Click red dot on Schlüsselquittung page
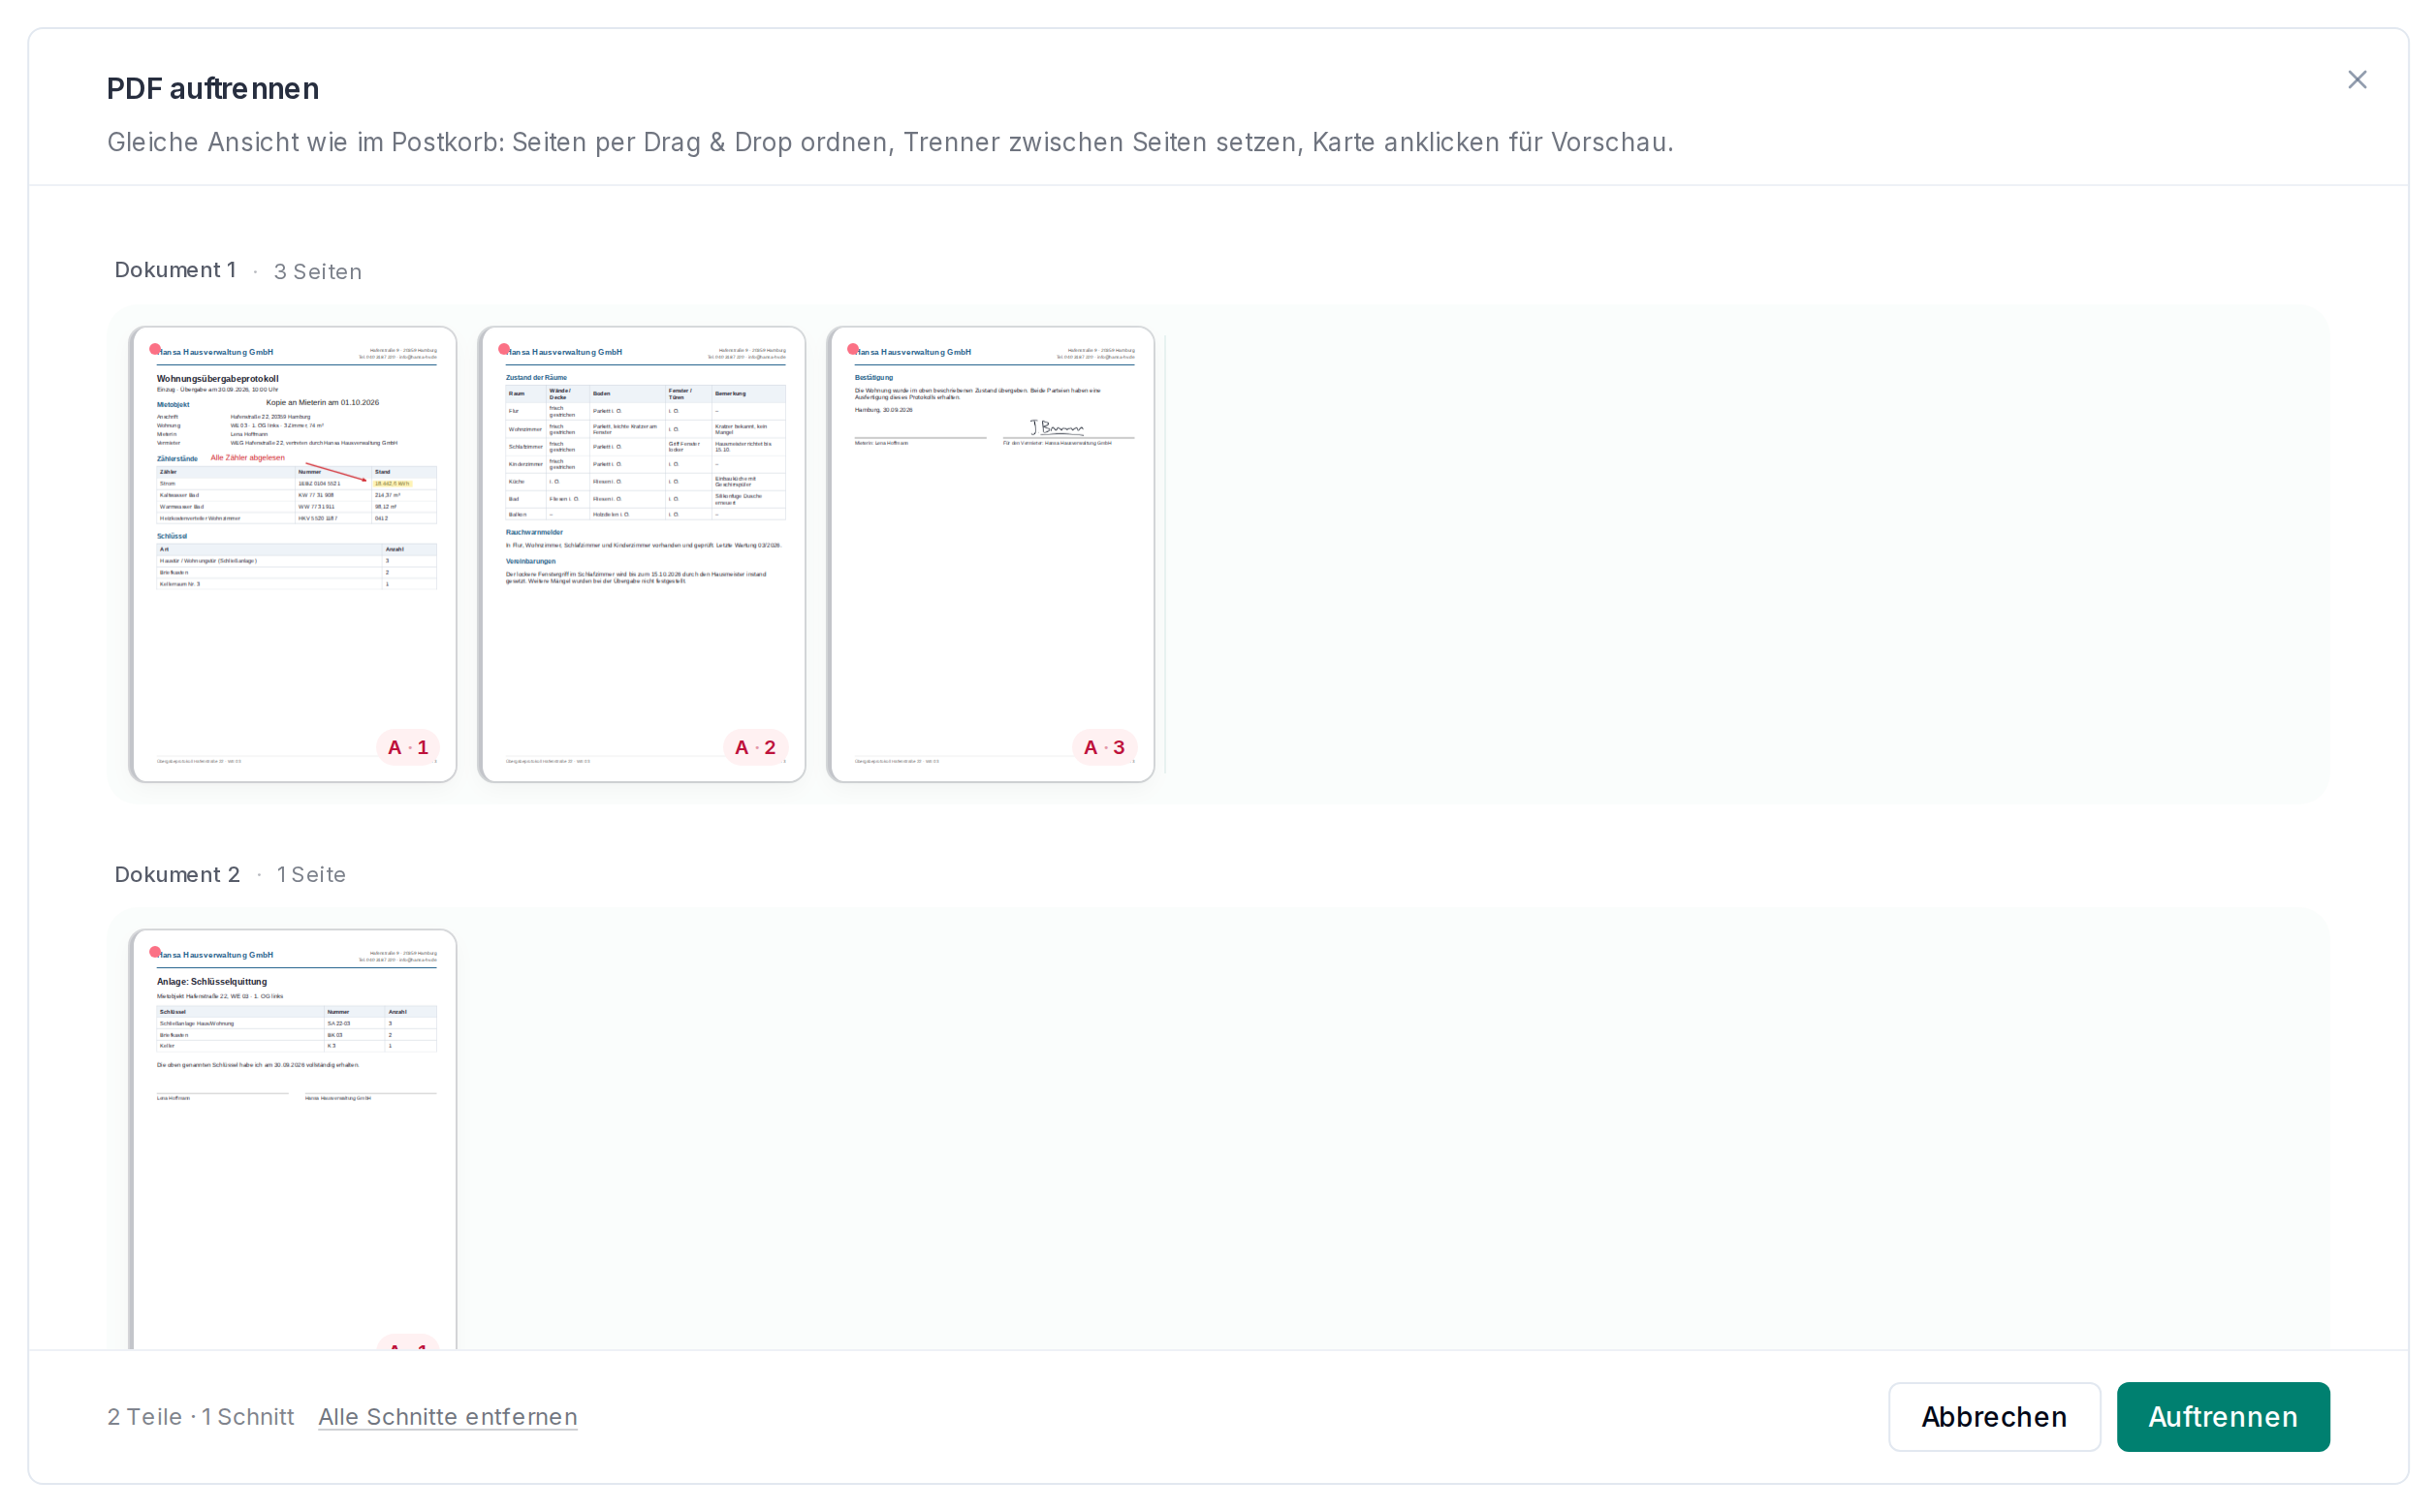This screenshot has width=2435, height=1512. coord(155,952)
